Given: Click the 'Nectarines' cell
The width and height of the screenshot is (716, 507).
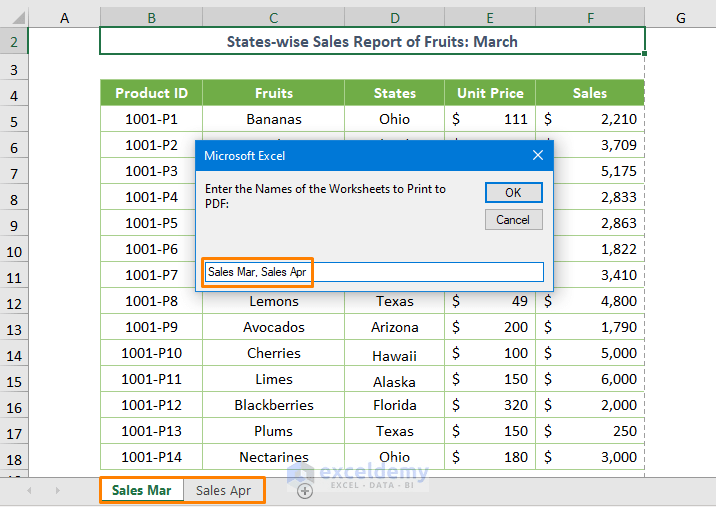Looking at the screenshot, I should click(x=274, y=457).
